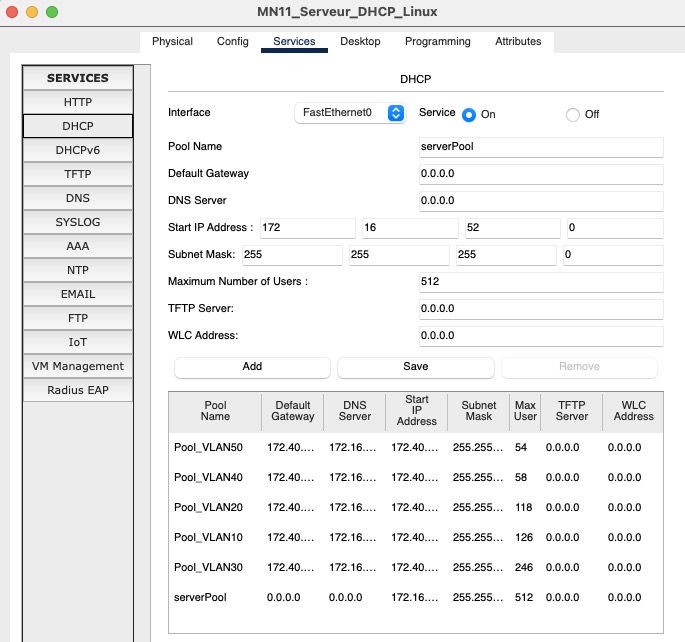
Task: Click Start IP third octet 52
Action: click(x=512, y=228)
